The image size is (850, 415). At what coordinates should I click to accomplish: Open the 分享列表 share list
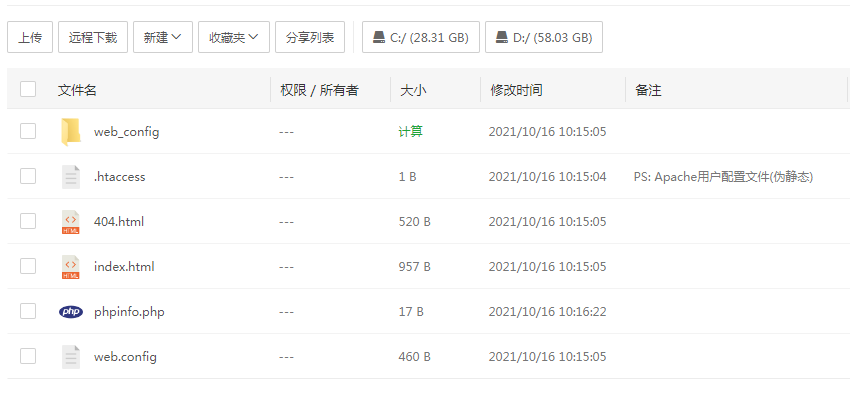[x=310, y=37]
